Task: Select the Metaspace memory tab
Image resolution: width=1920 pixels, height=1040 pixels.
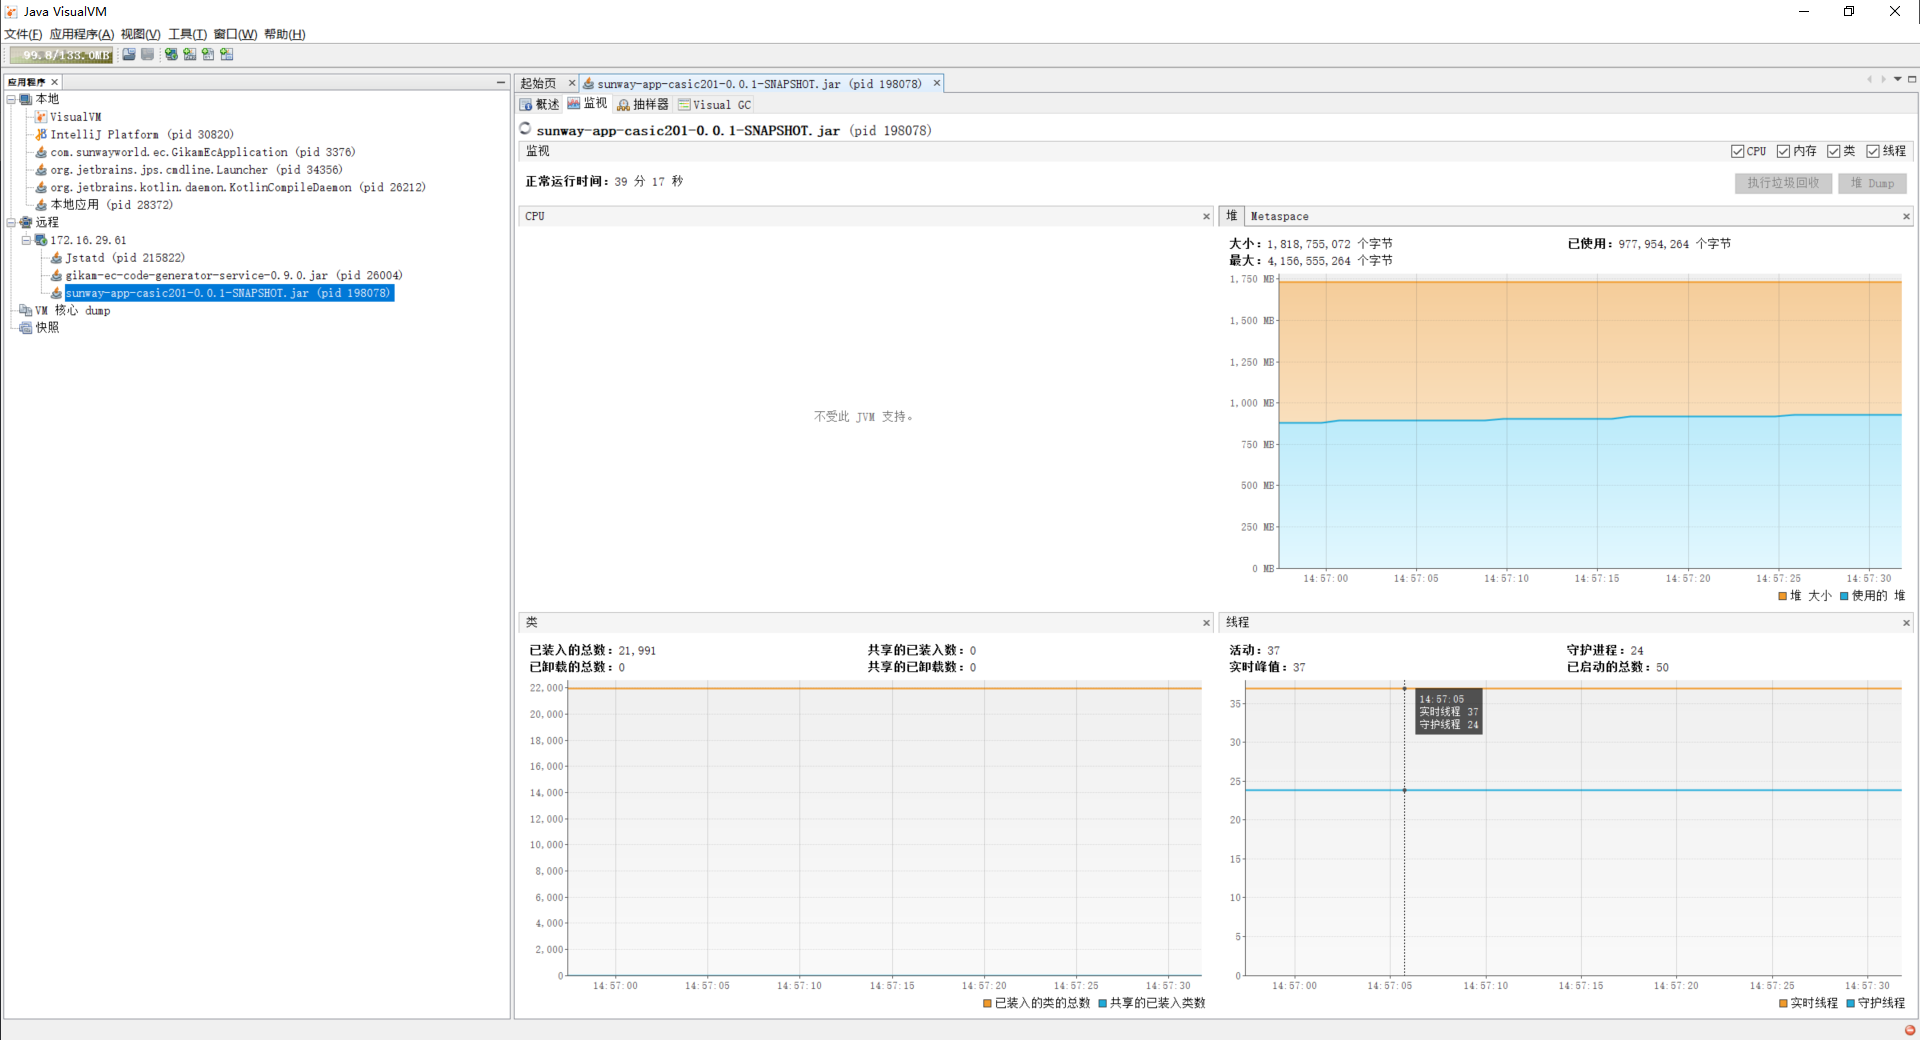Action: tap(1279, 216)
